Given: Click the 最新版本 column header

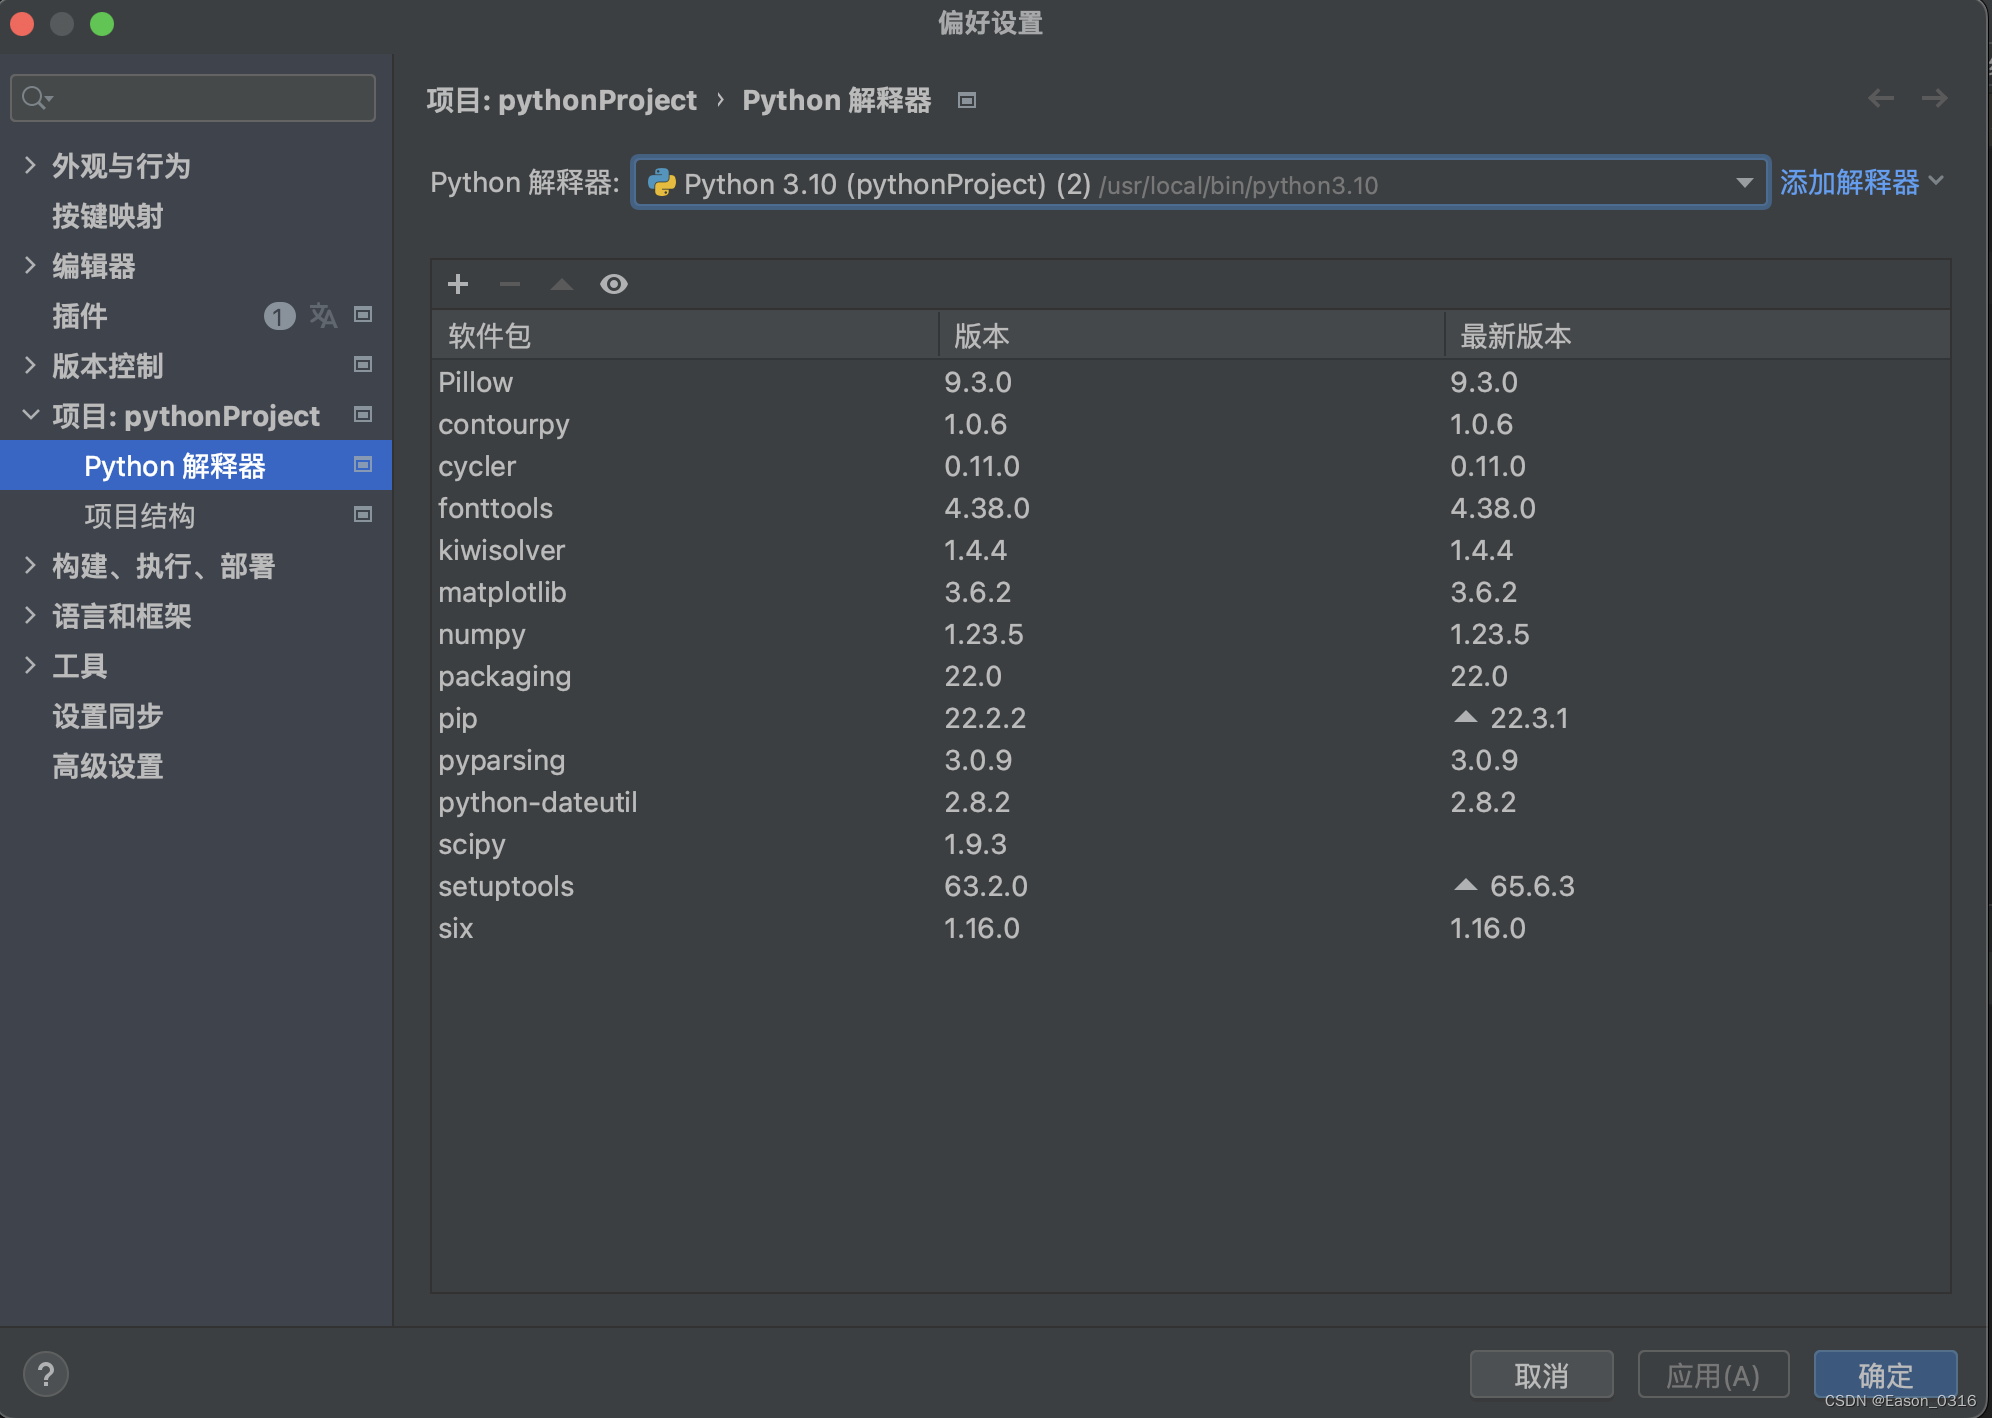Looking at the screenshot, I should [1697, 335].
